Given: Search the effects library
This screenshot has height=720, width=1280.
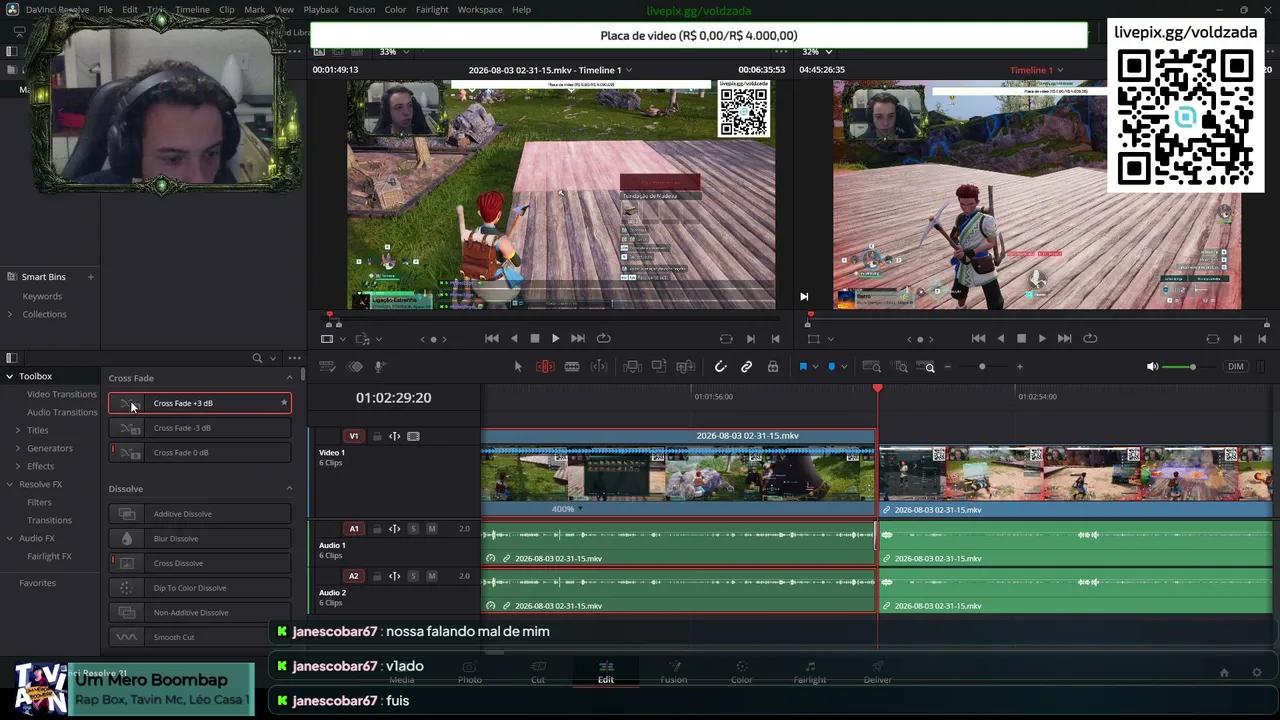Looking at the screenshot, I should (x=257, y=358).
